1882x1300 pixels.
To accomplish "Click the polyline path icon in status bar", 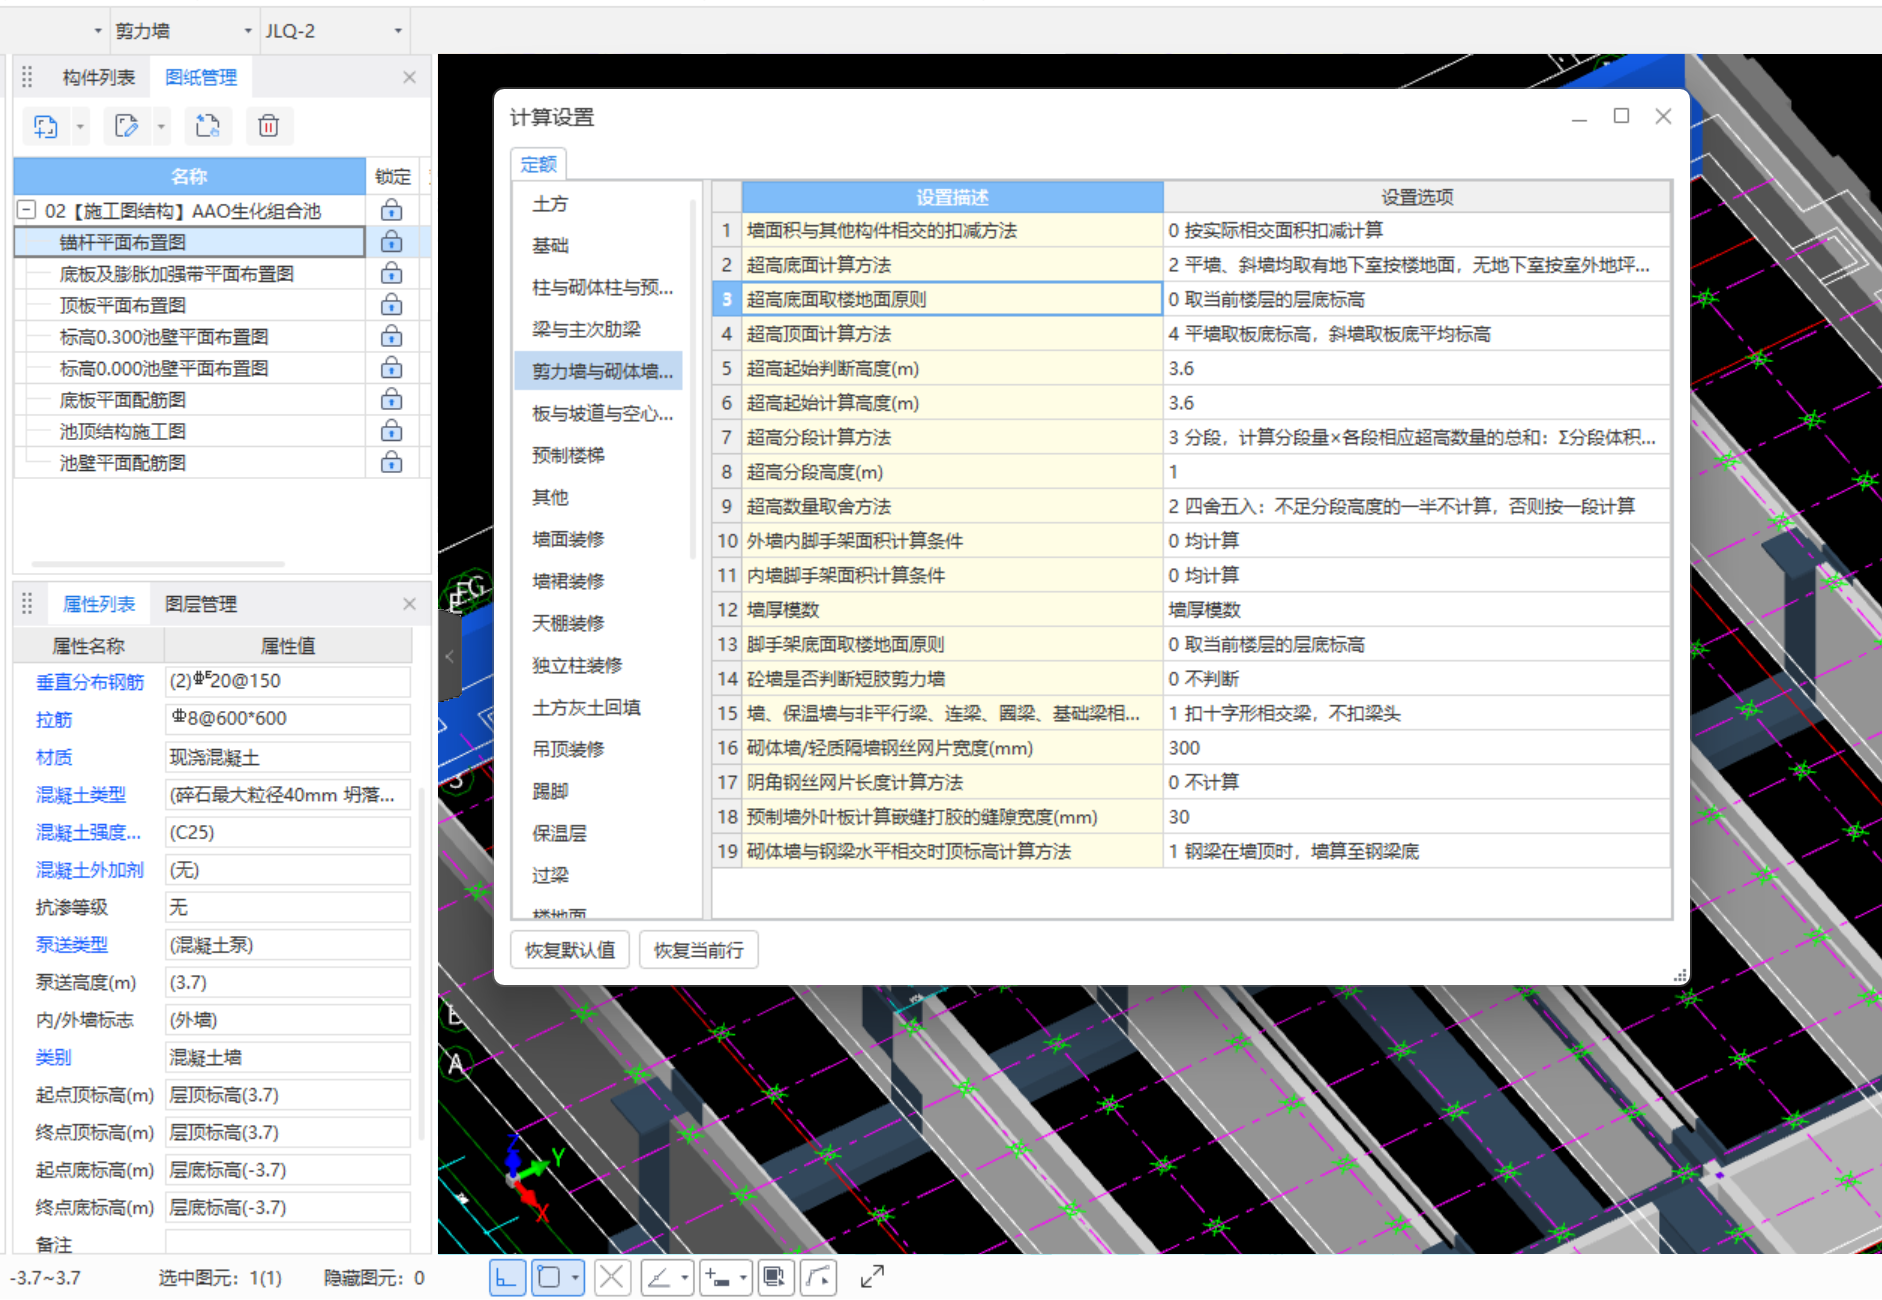I will click(818, 1277).
